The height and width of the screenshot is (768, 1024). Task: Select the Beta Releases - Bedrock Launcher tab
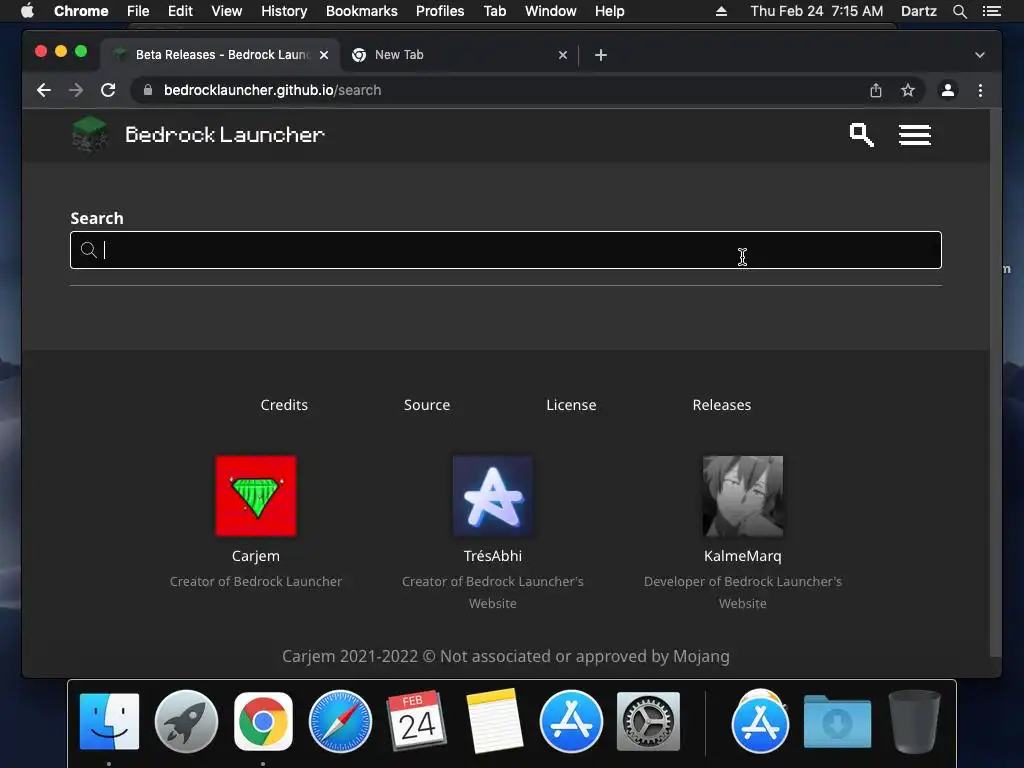[x=221, y=55]
